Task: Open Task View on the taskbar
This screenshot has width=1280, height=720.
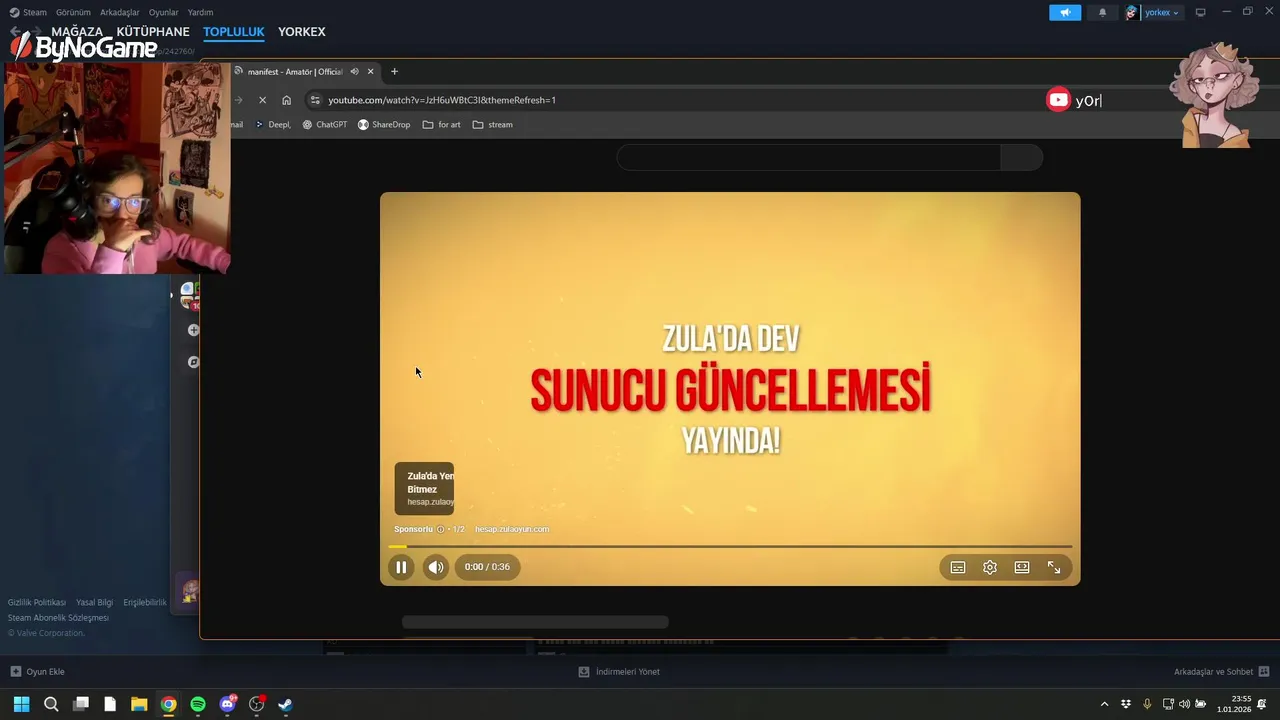Action: click(x=81, y=704)
